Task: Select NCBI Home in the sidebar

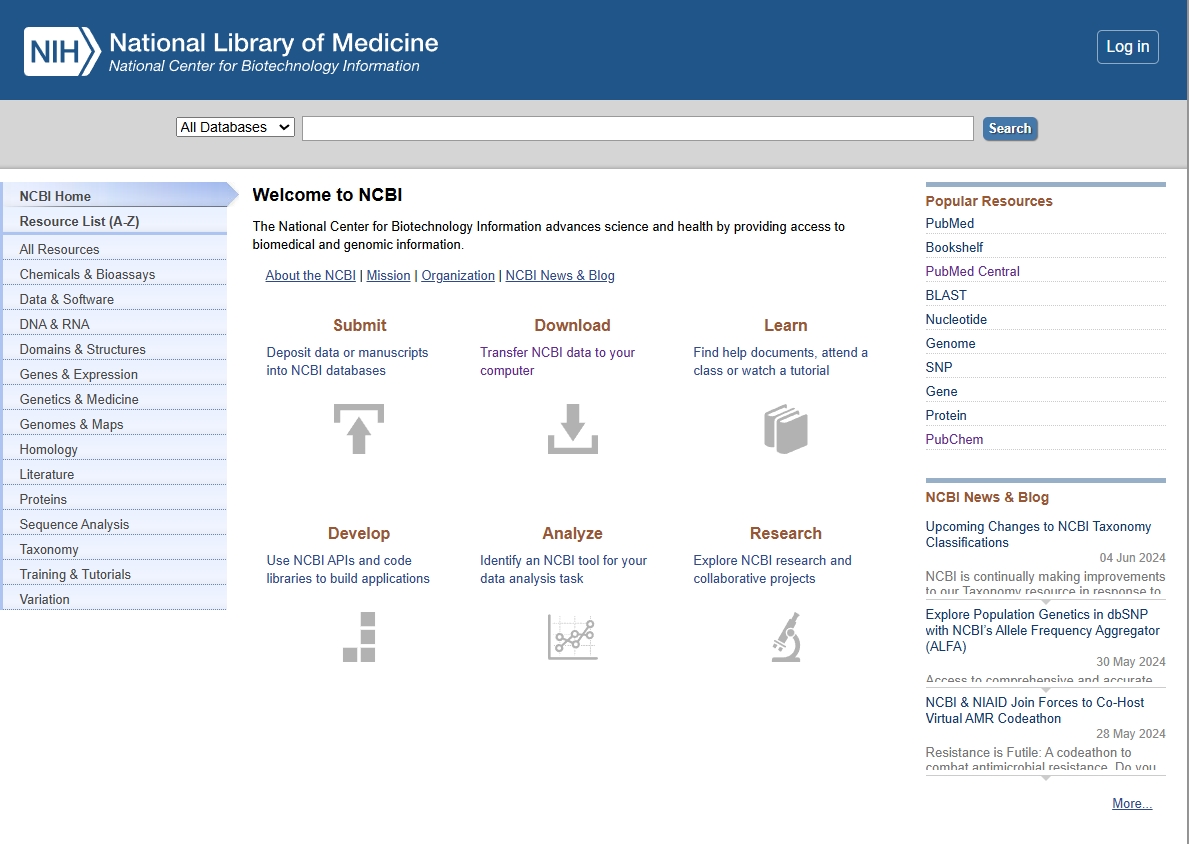Action: coord(114,195)
